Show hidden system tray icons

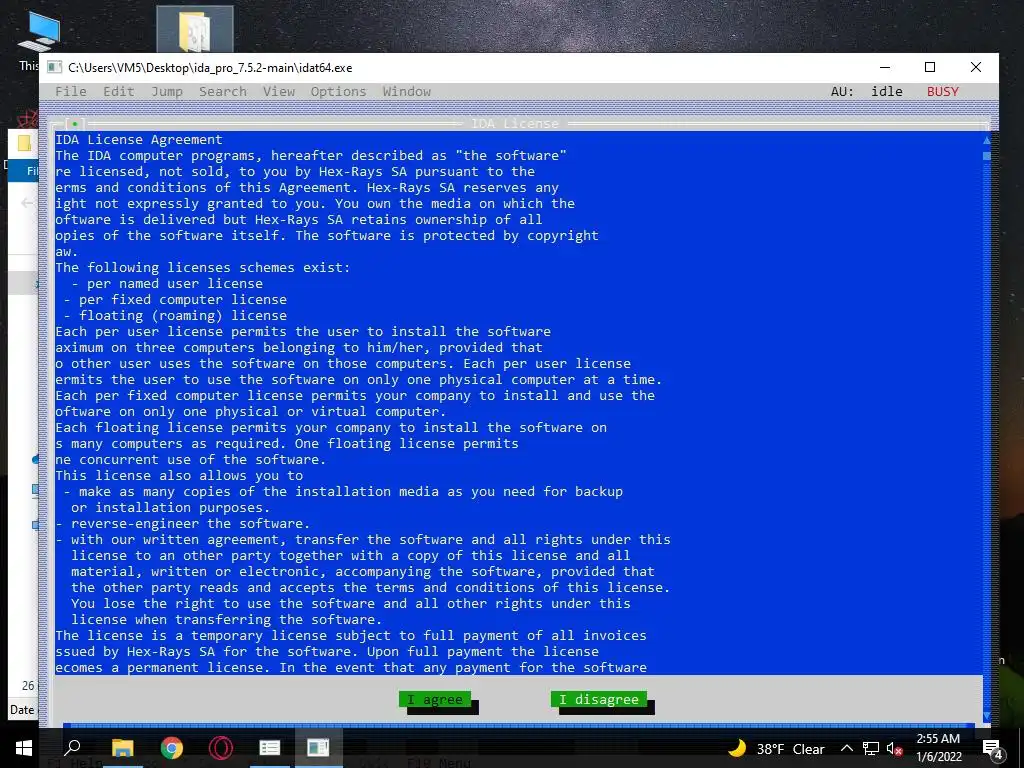846,748
